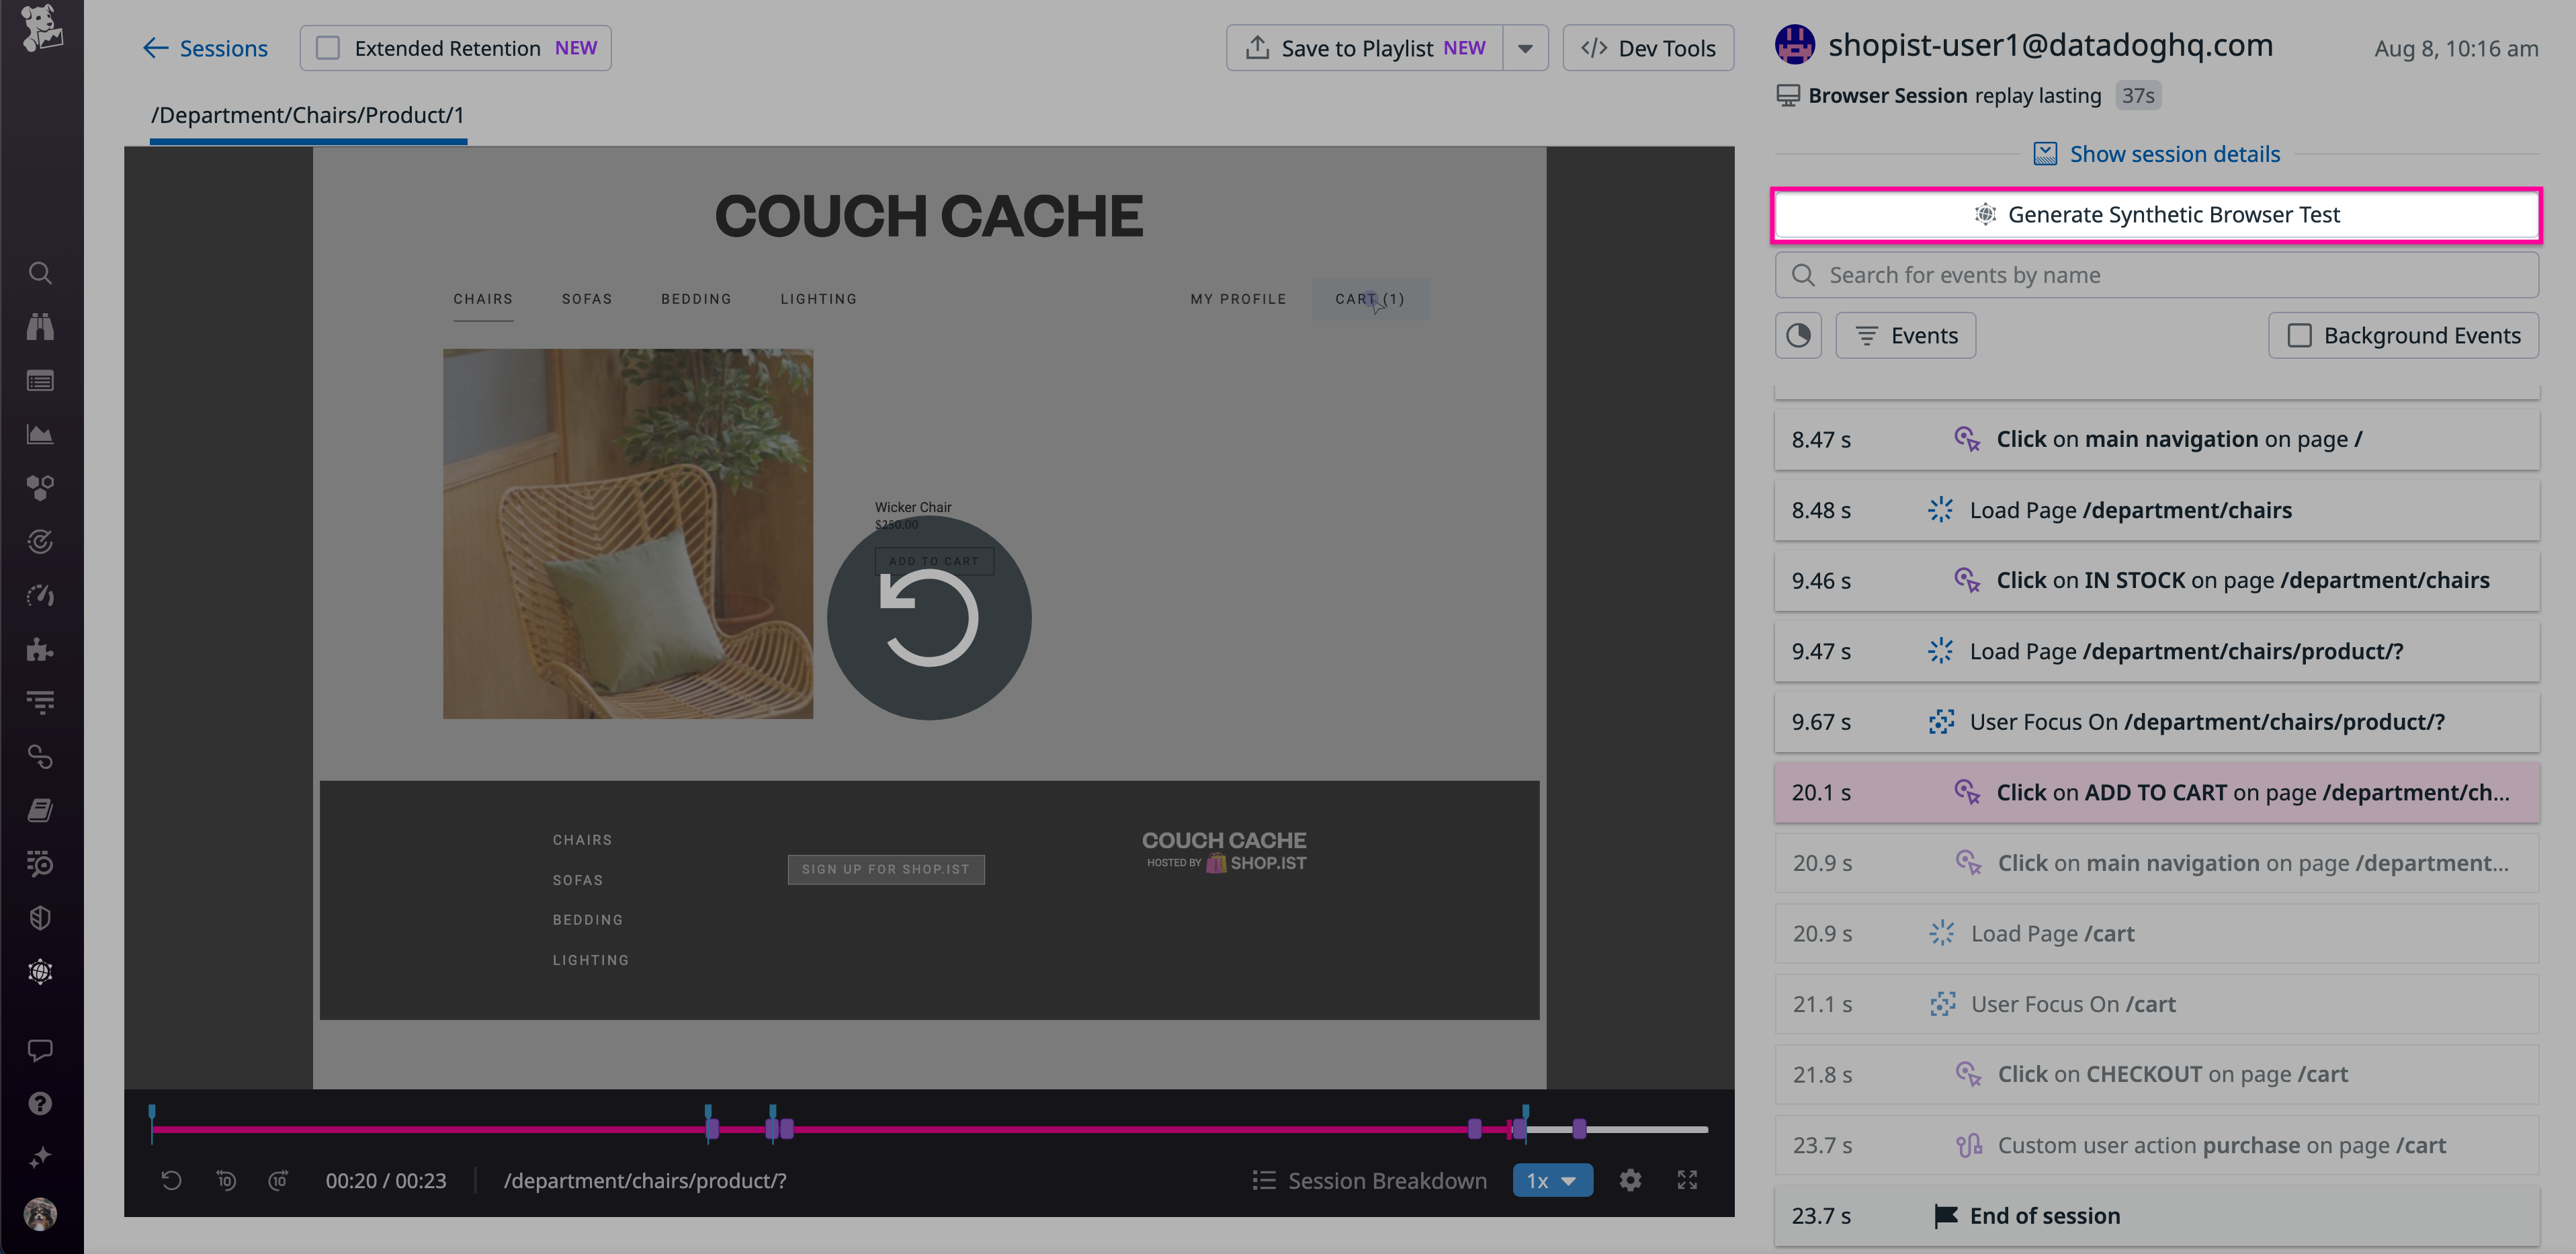Click Generate Synthetic Browser Test

2156,214
